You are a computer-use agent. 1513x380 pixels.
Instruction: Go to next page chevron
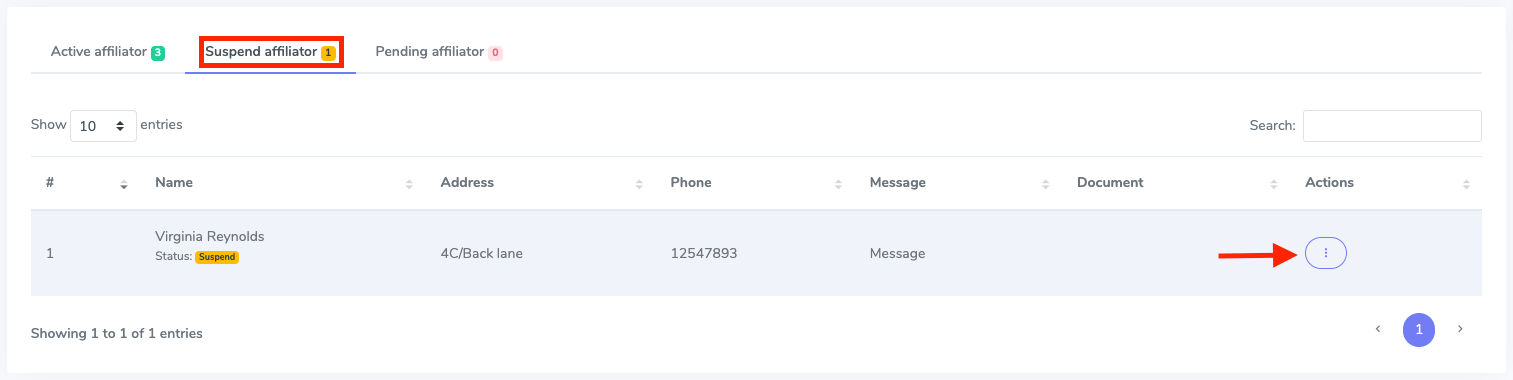click(1459, 329)
